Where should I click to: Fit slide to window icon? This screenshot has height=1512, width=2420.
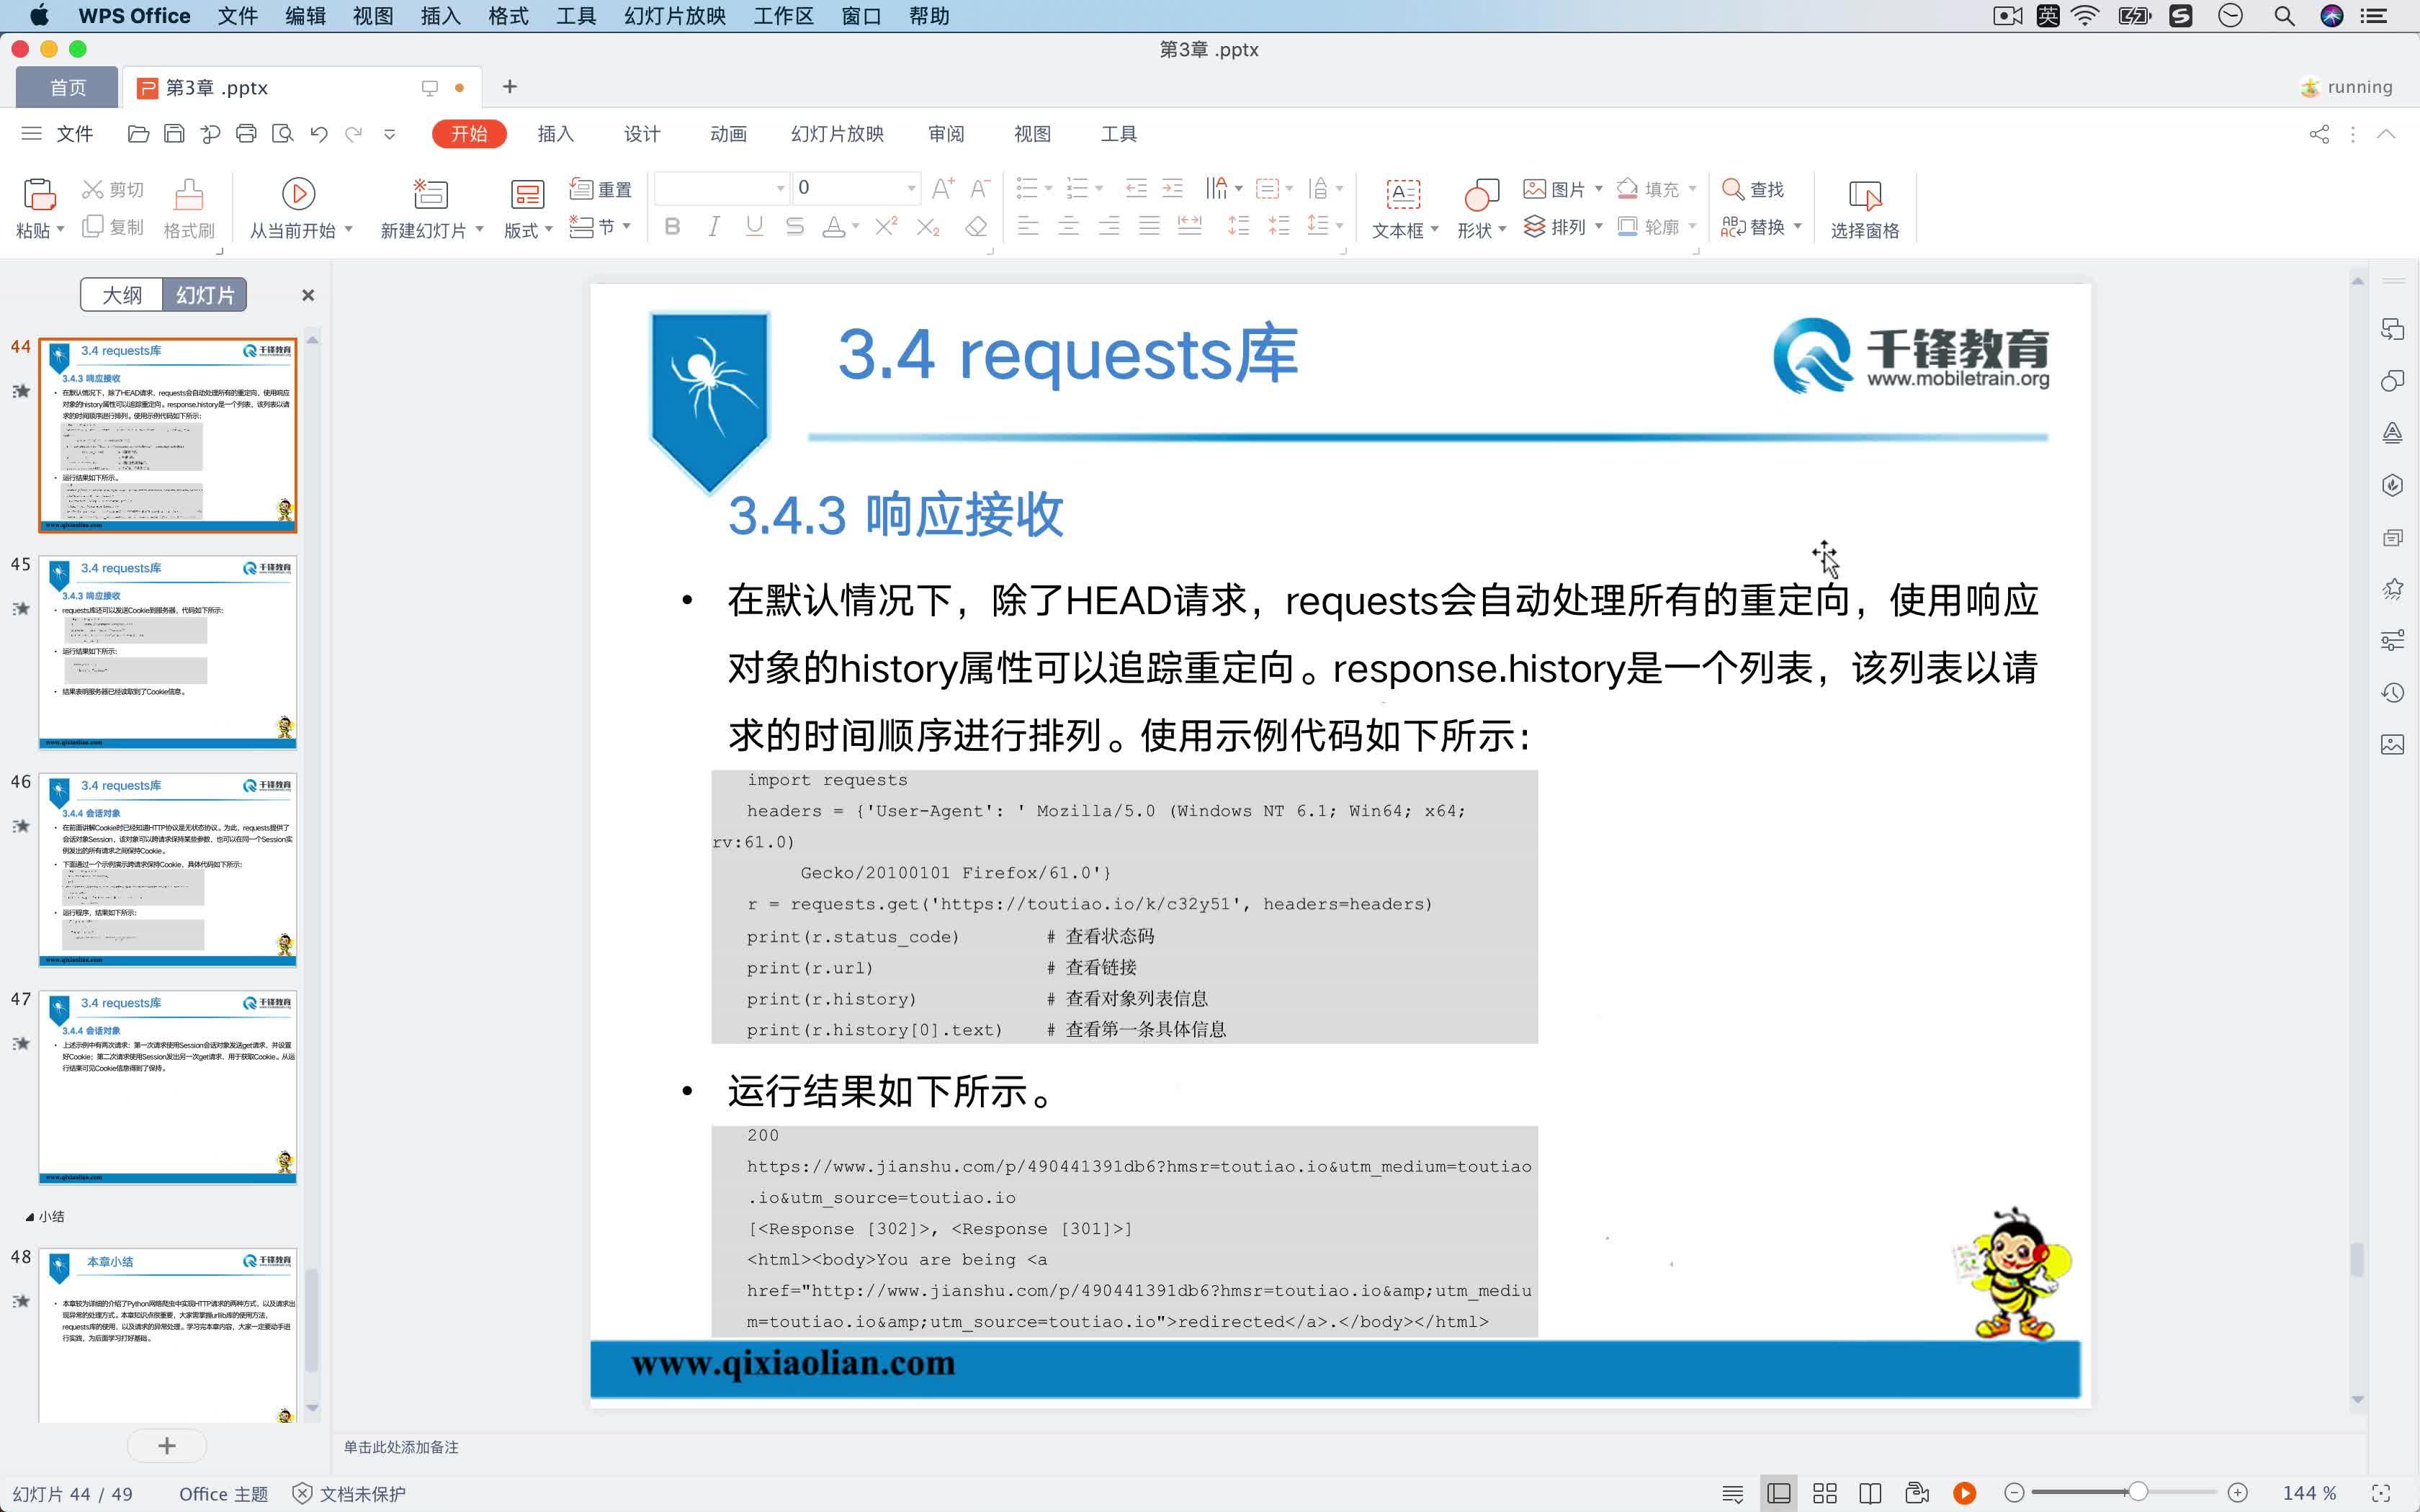[x=2382, y=1493]
